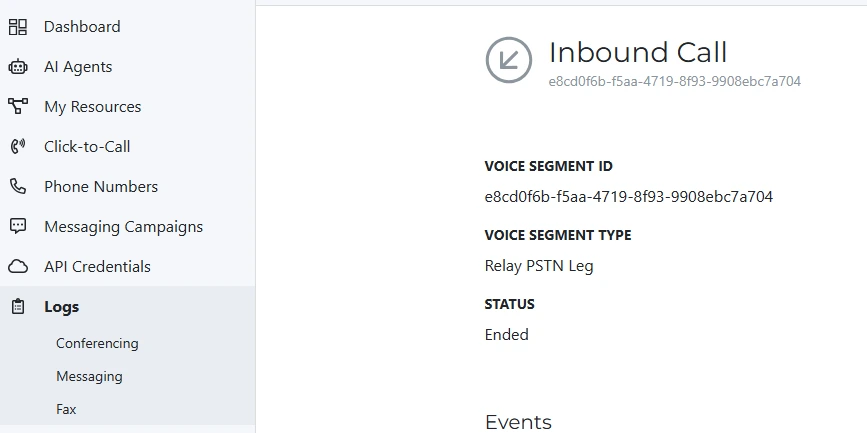Open the Dashboard menu item
The width and height of the screenshot is (867, 433).
coord(82,27)
